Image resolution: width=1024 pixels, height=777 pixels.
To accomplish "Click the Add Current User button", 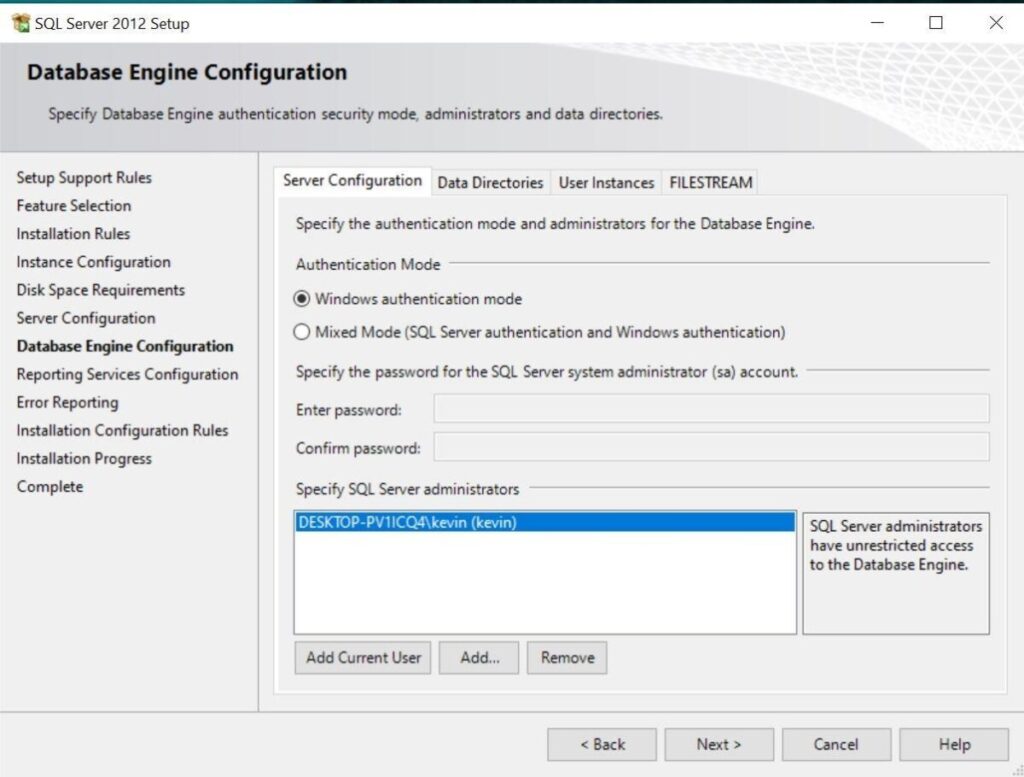I will point(361,658).
